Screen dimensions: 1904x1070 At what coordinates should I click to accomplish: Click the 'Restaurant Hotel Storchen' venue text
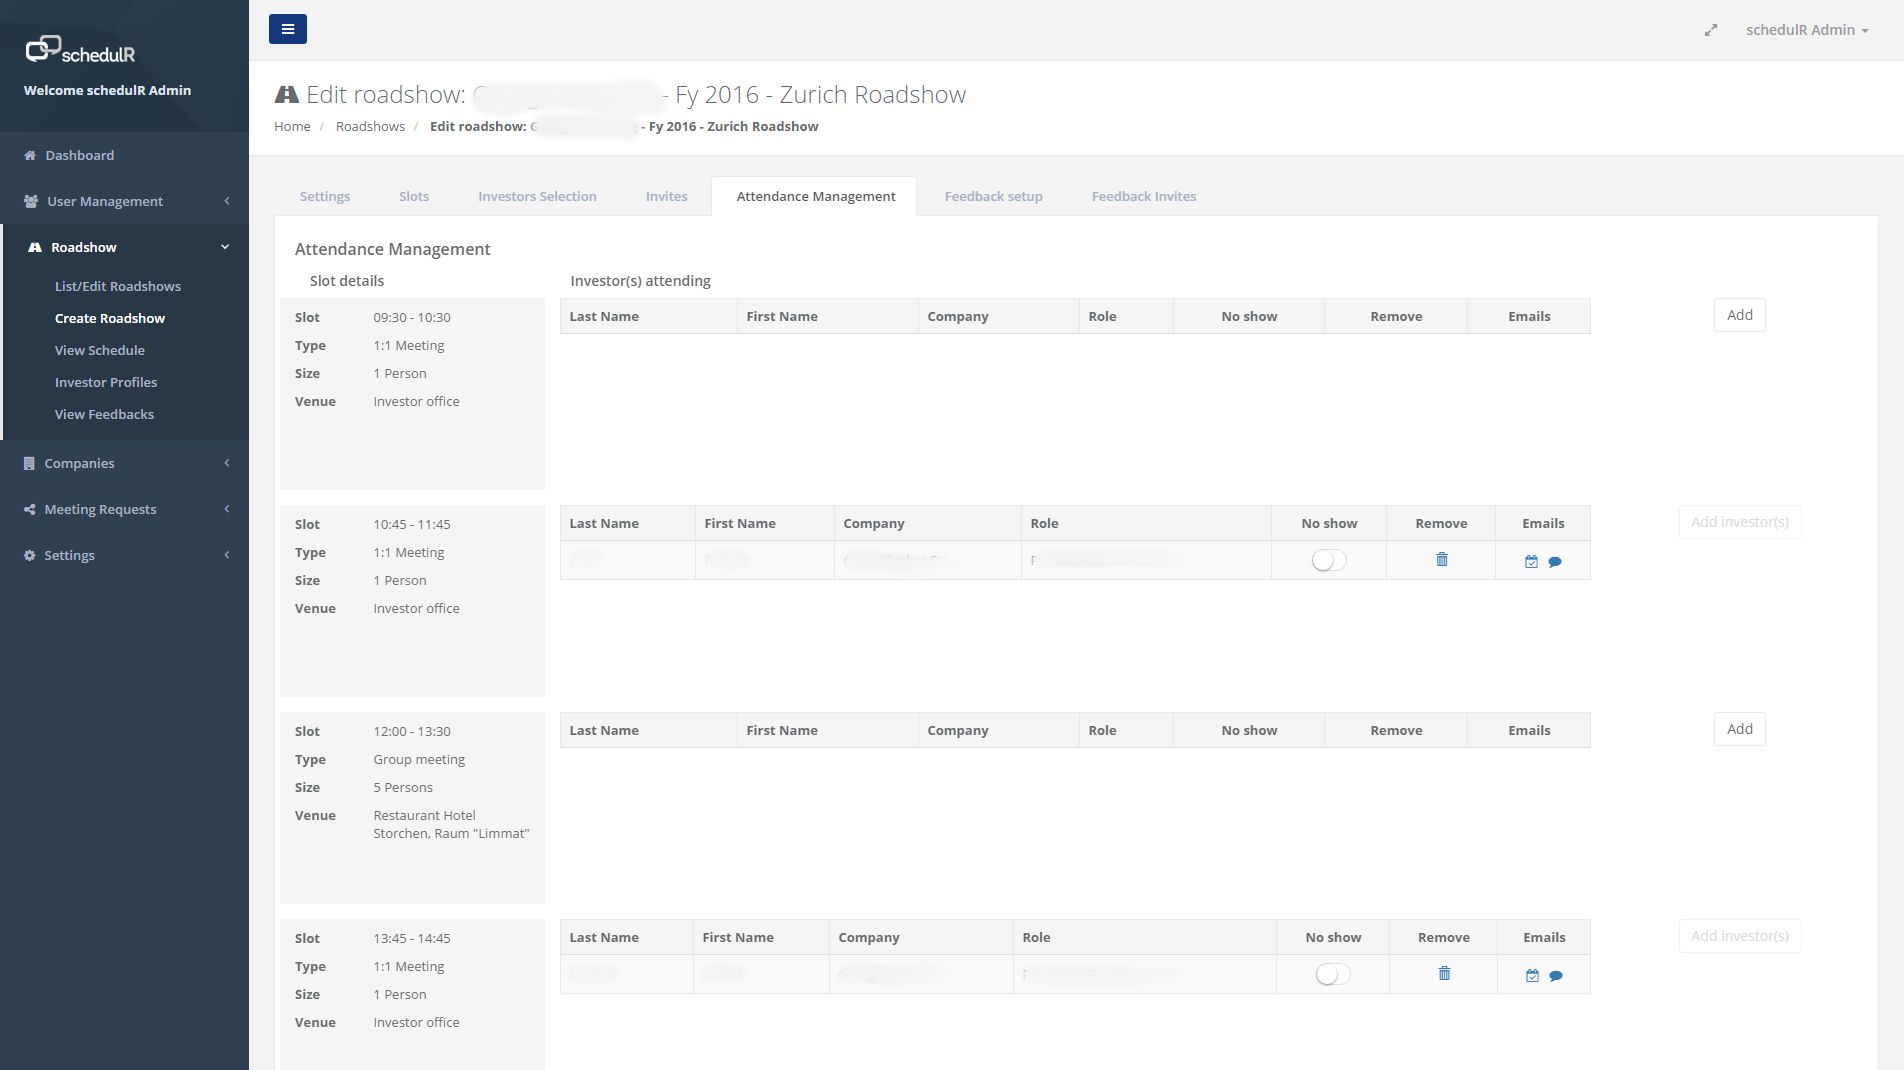451,824
